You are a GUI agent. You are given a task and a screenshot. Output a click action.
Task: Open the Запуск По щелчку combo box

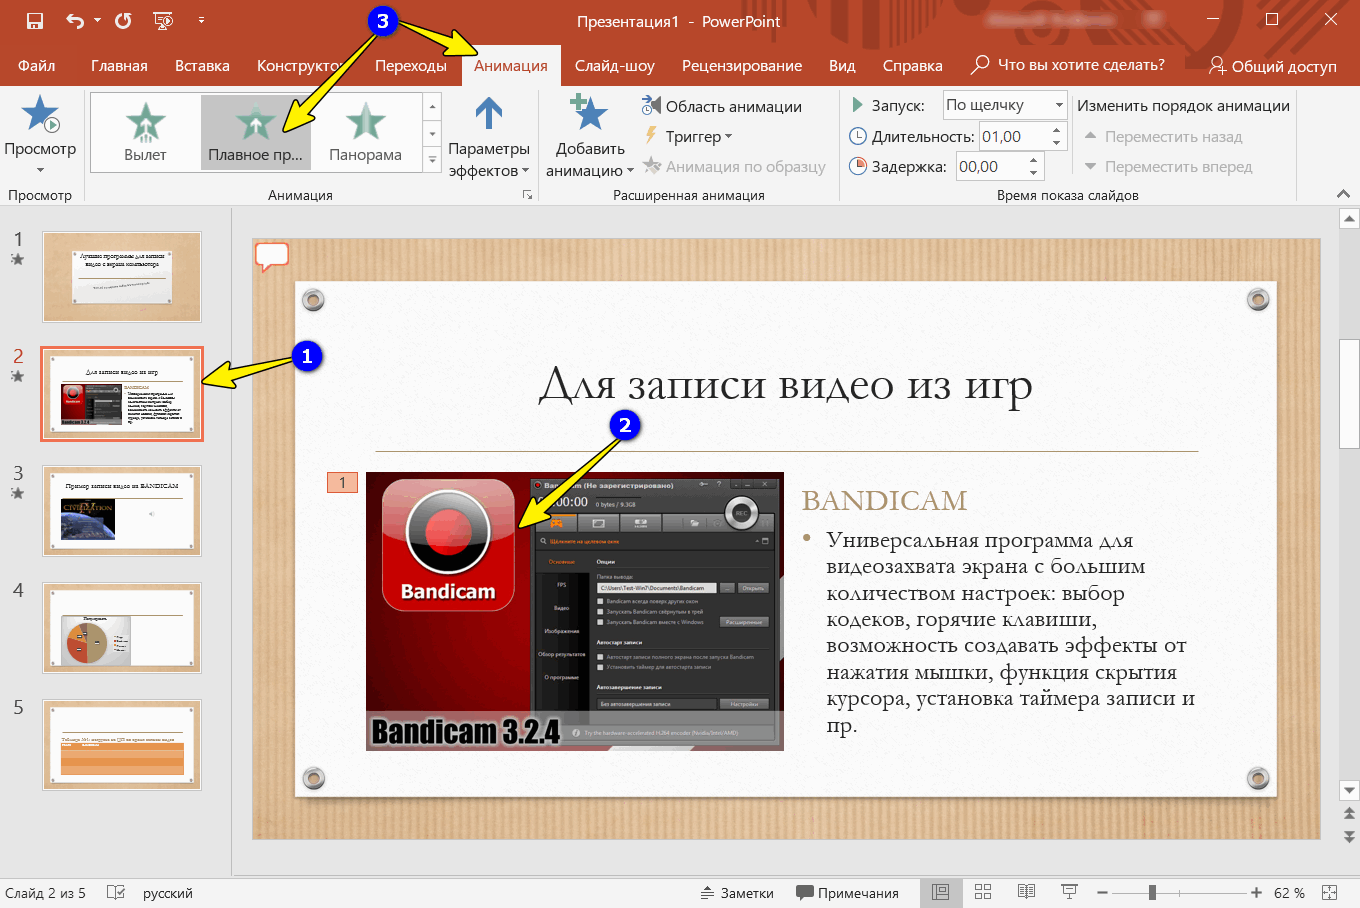pos(1006,105)
